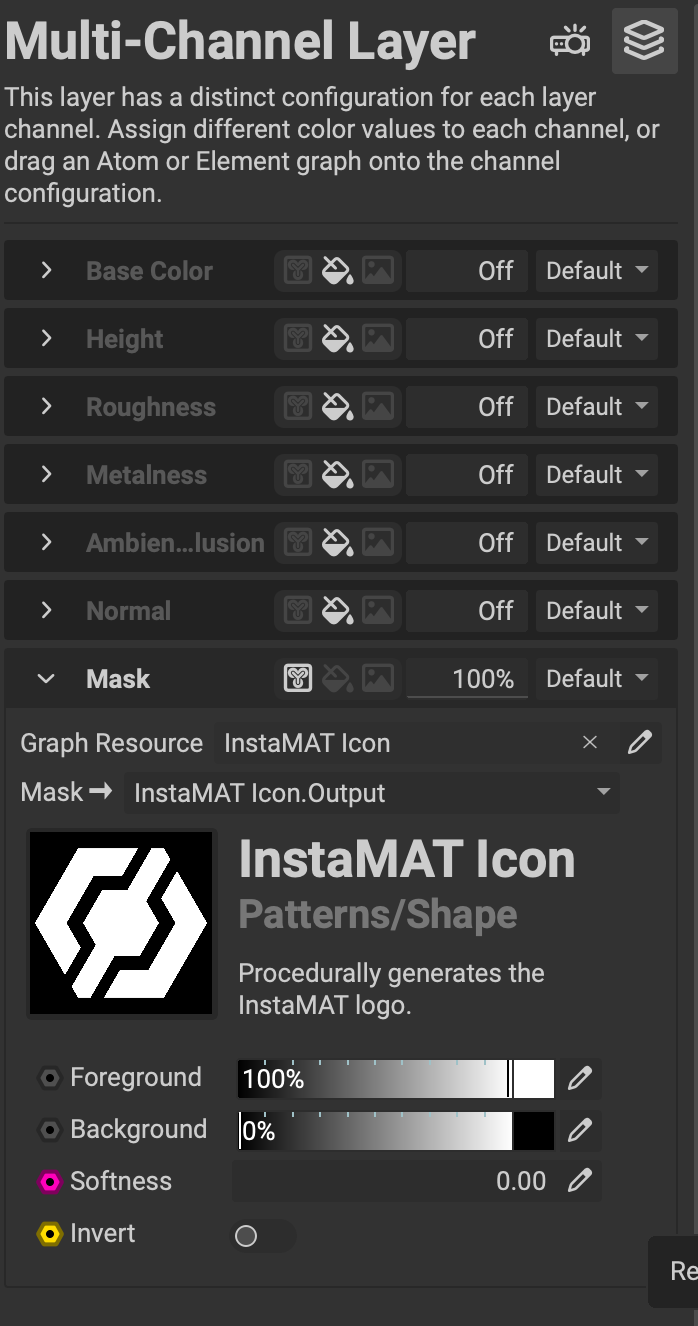Click the Invert parameter yellow port
Image resolution: width=698 pixels, height=1326 pixels.
tap(49, 1234)
